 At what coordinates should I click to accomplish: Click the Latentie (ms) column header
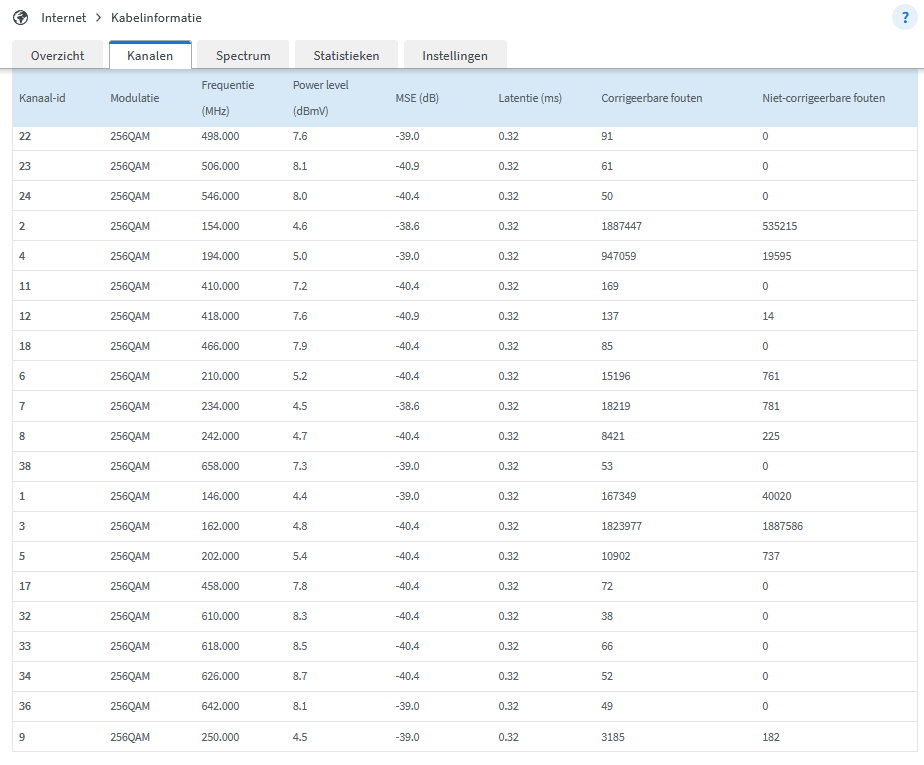(530, 98)
